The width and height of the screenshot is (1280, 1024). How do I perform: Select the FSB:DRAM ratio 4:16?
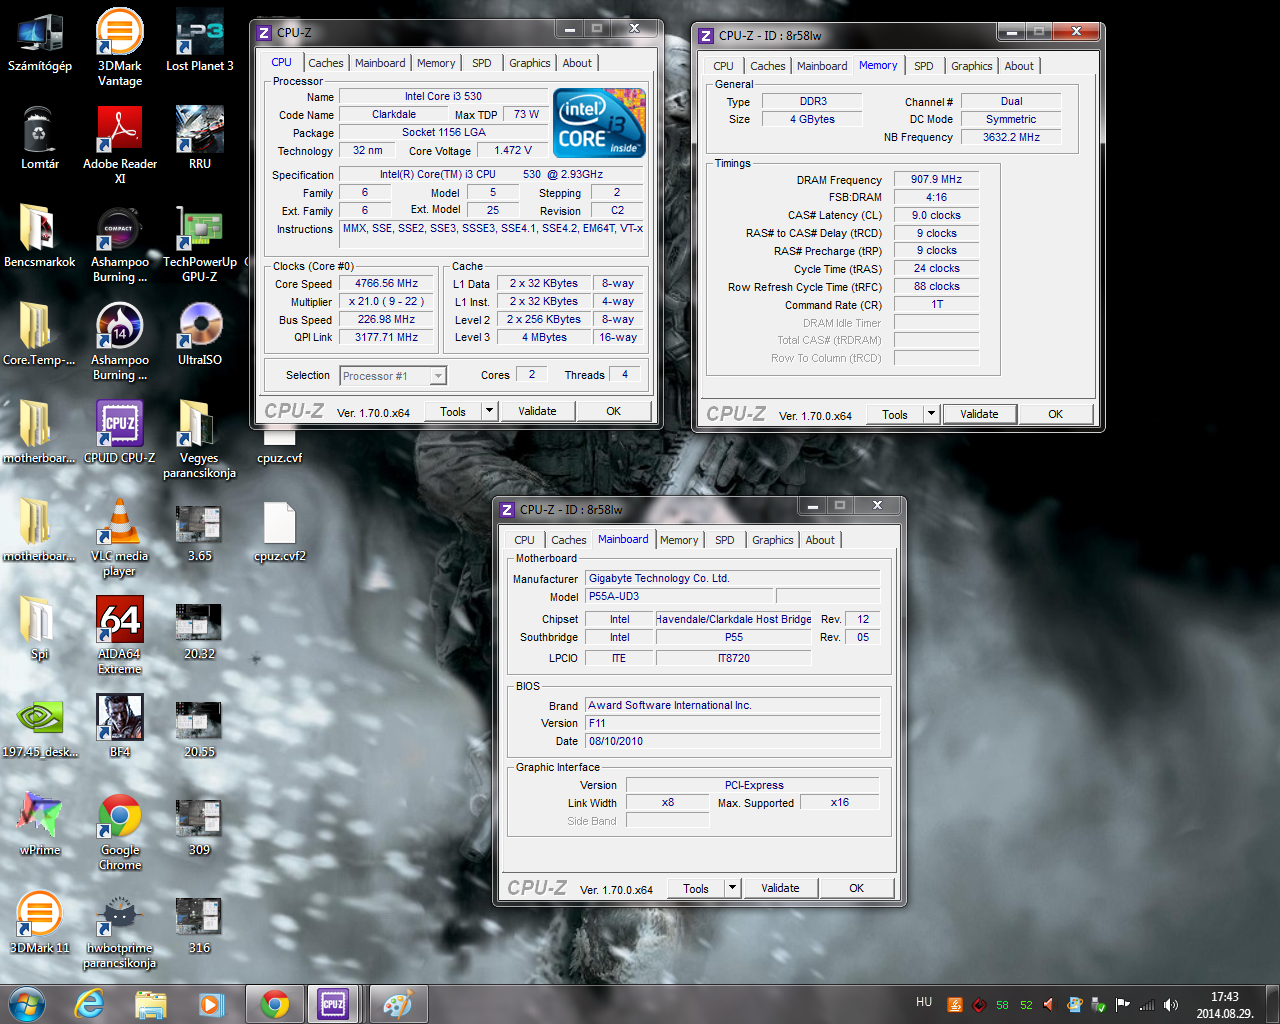pos(936,198)
